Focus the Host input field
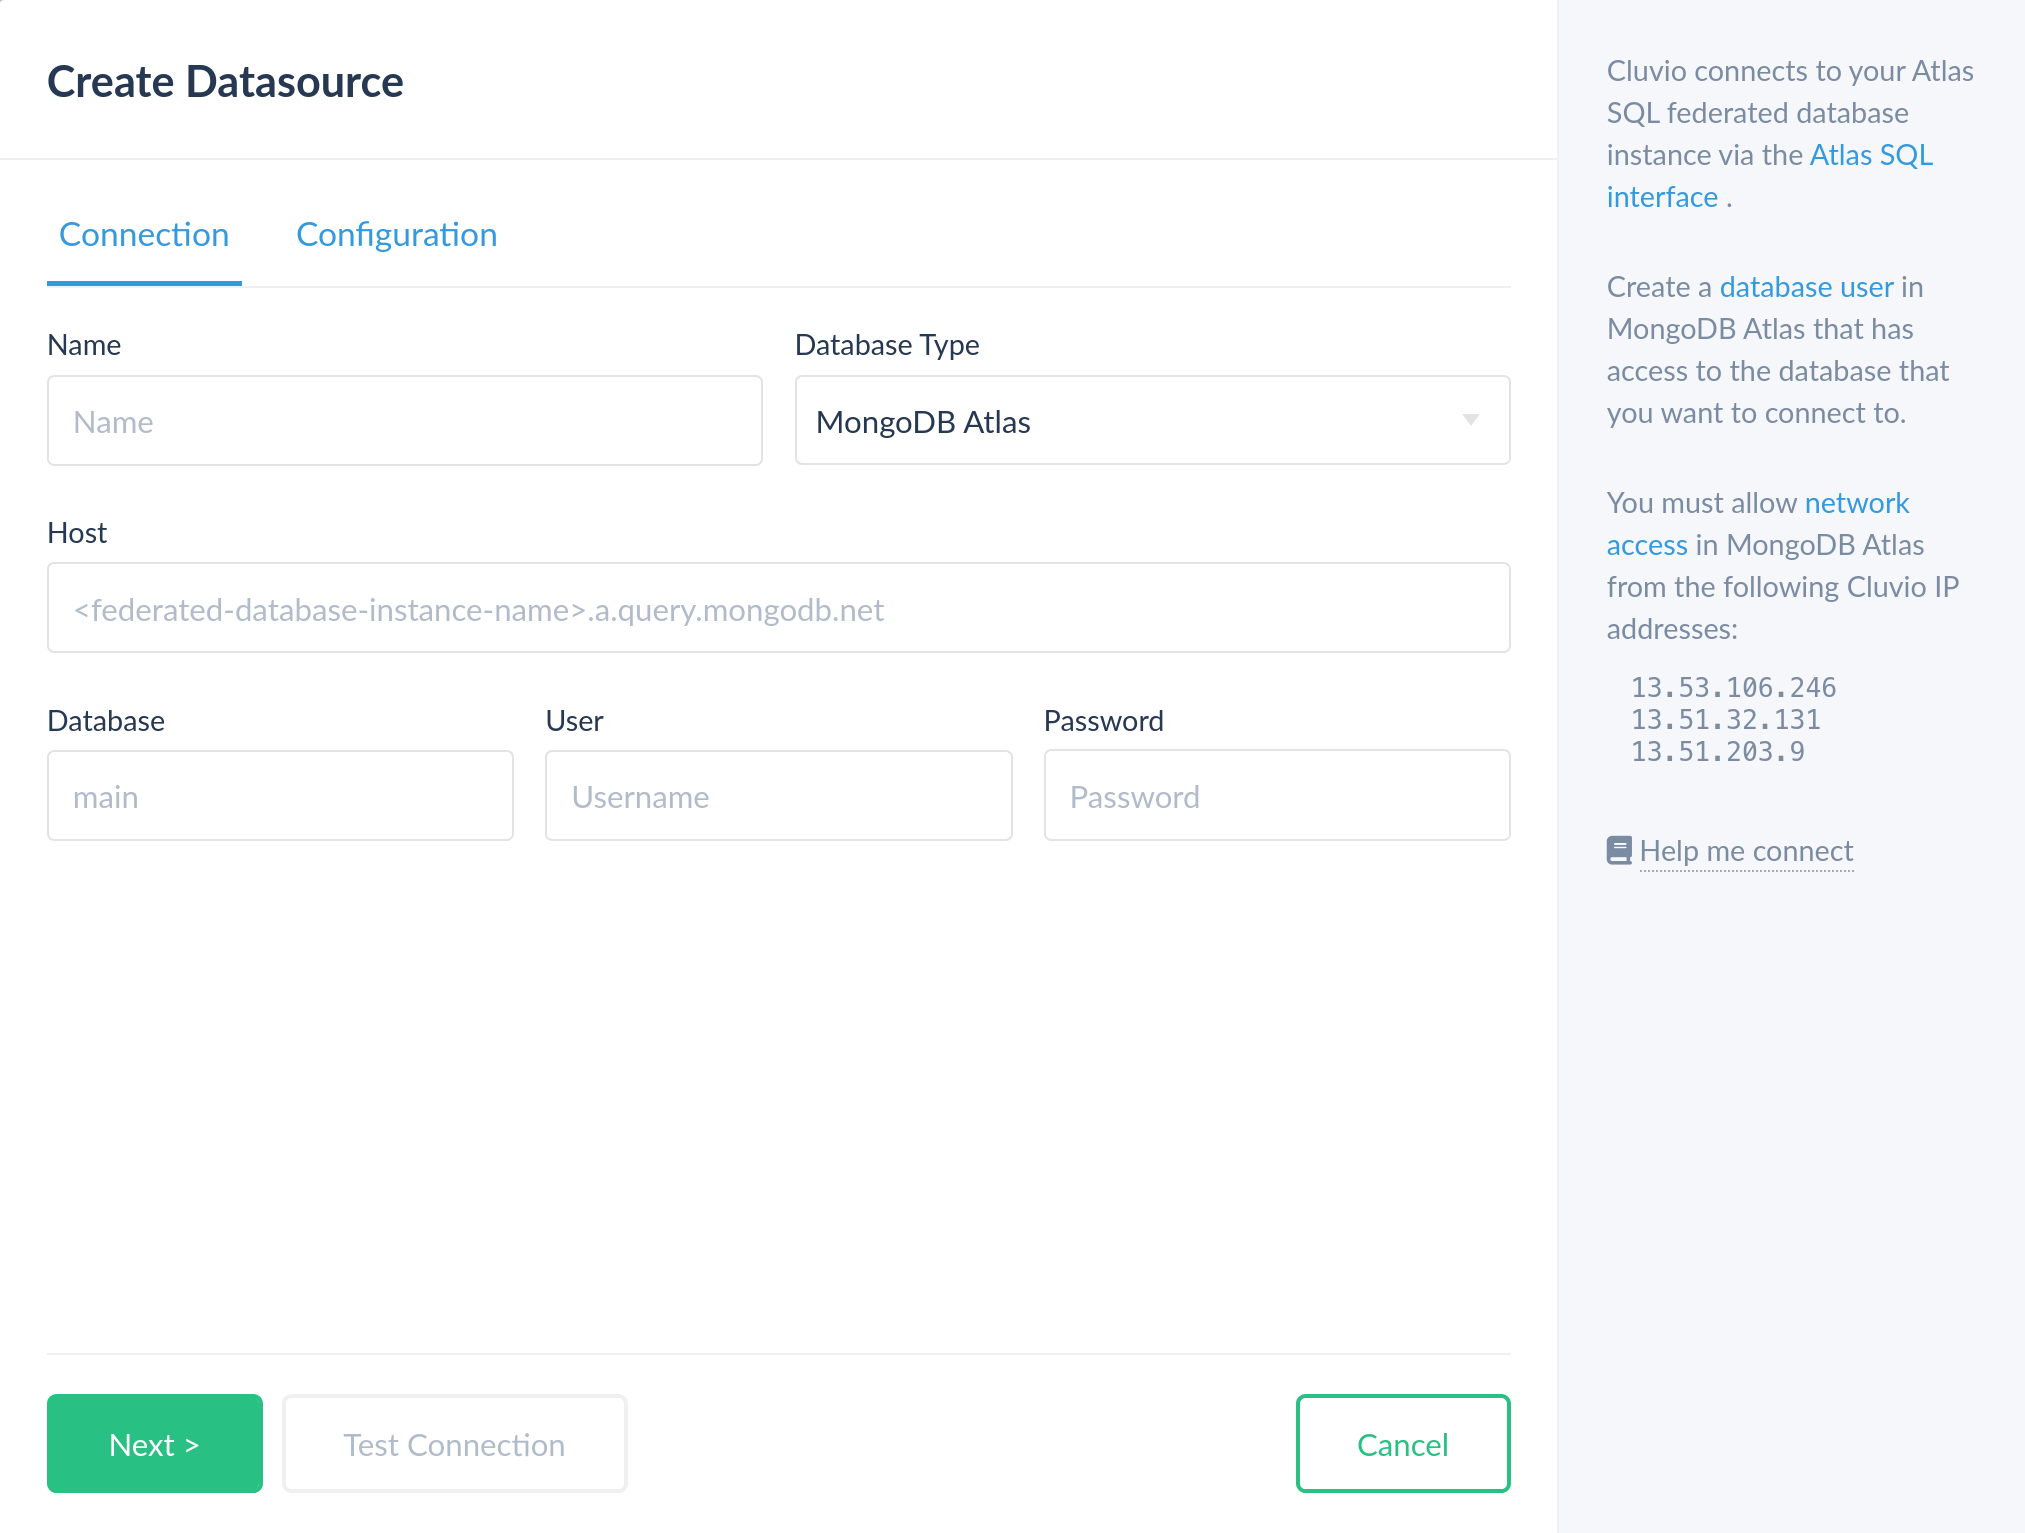 (x=779, y=608)
